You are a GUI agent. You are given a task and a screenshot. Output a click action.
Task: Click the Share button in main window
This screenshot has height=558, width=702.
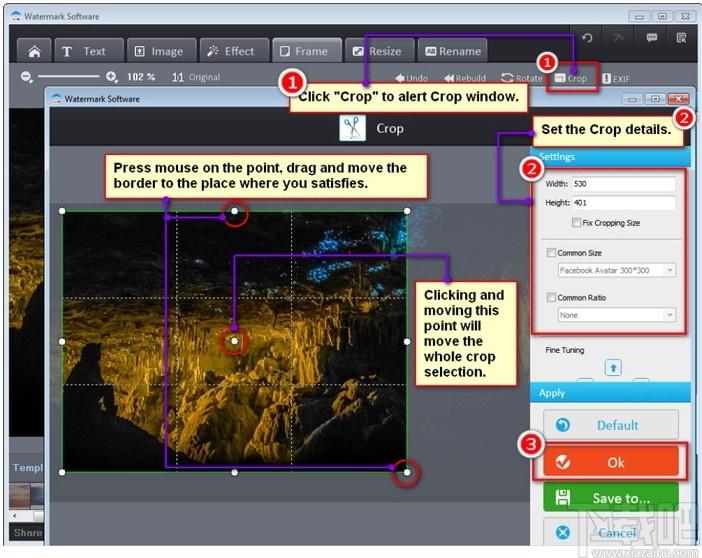[x=27, y=532]
